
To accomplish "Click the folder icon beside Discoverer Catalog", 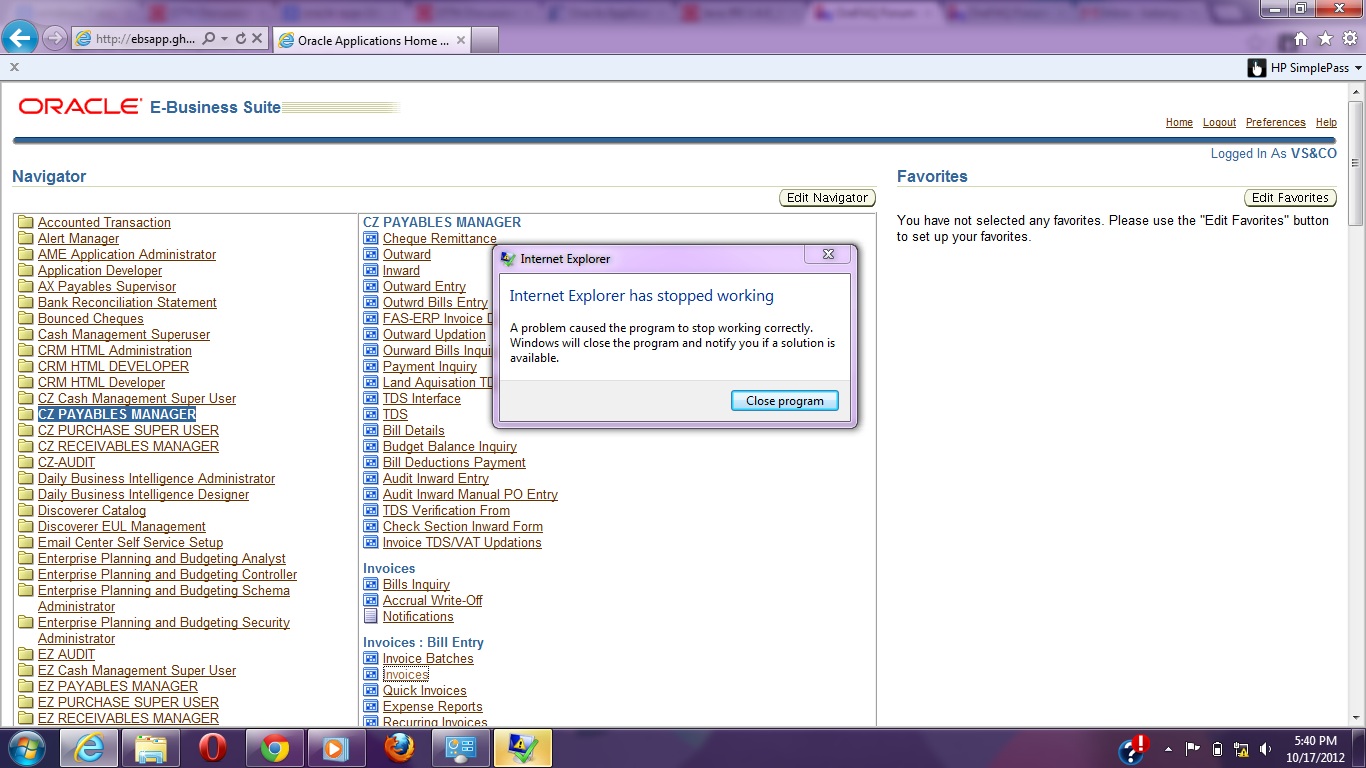I will (x=26, y=511).
